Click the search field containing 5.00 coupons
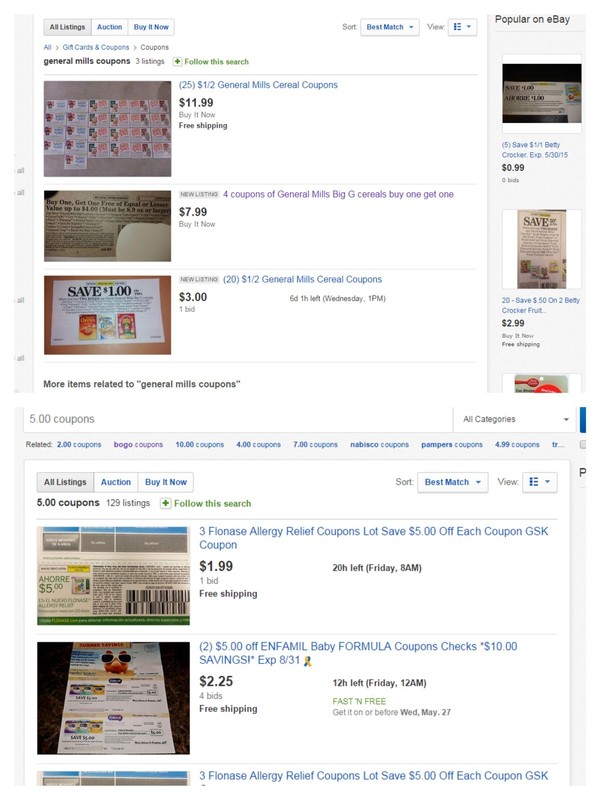This screenshot has height=800, width=600. (238, 419)
